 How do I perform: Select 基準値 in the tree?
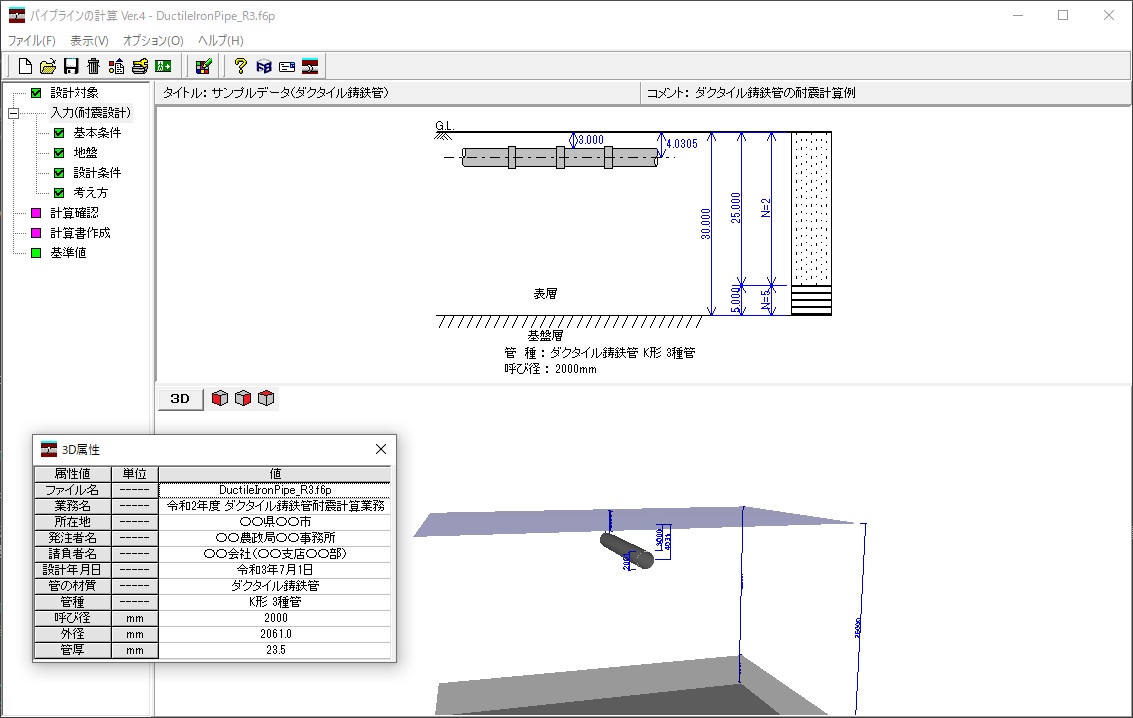68,253
